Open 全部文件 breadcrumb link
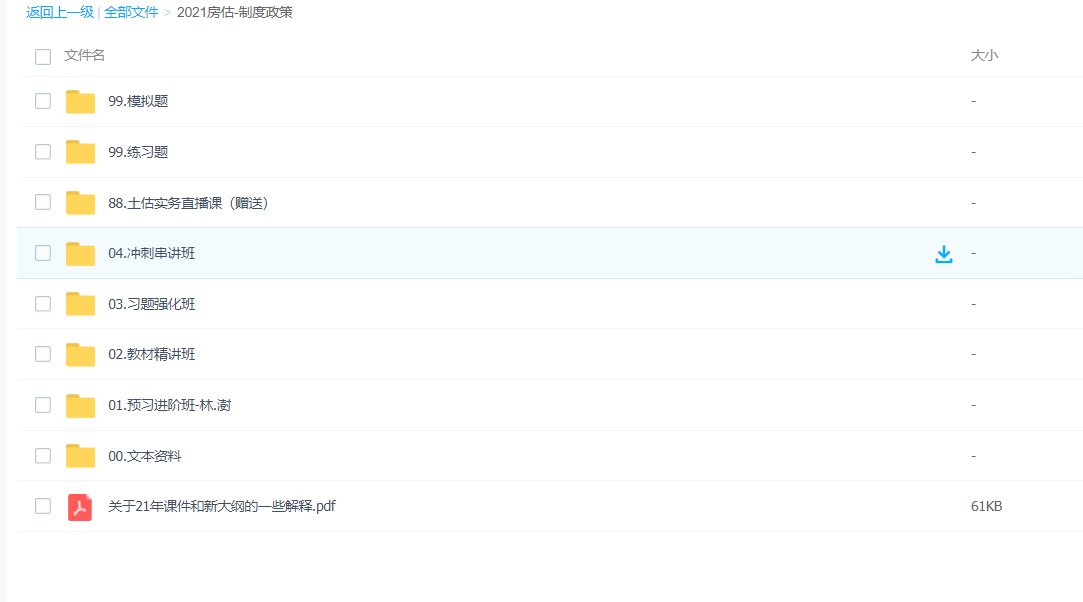The width and height of the screenshot is (1083, 602). coord(131,12)
